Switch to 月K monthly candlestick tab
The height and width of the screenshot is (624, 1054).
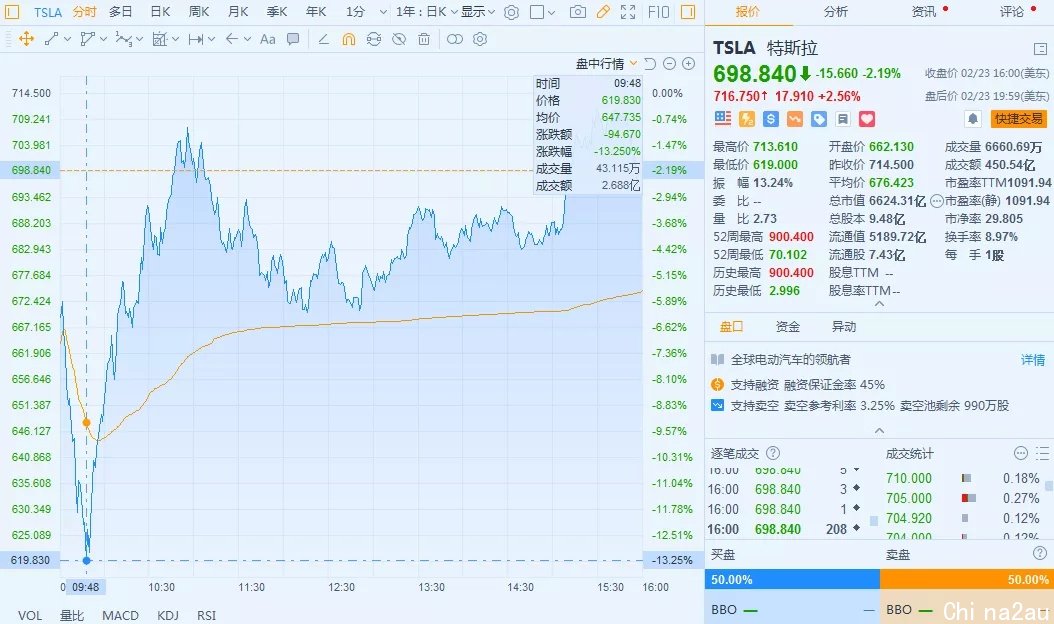tap(238, 12)
